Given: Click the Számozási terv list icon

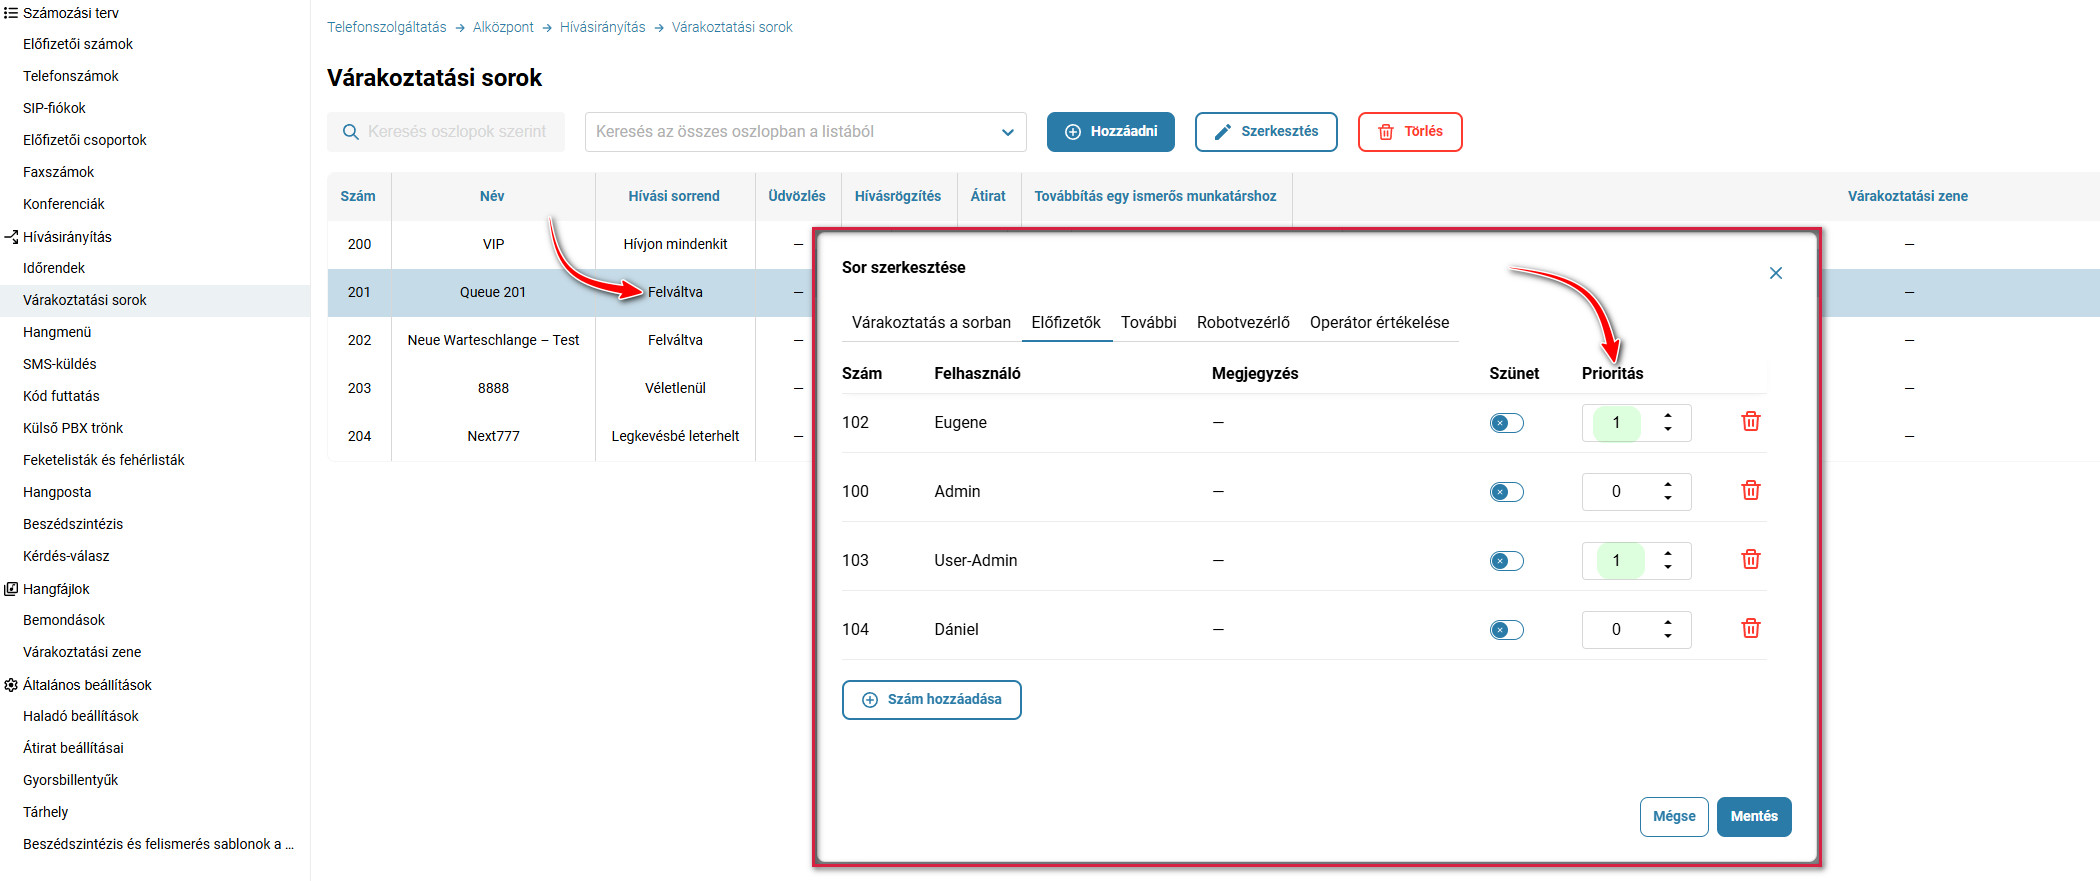Looking at the screenshot, I should [11, 13].
